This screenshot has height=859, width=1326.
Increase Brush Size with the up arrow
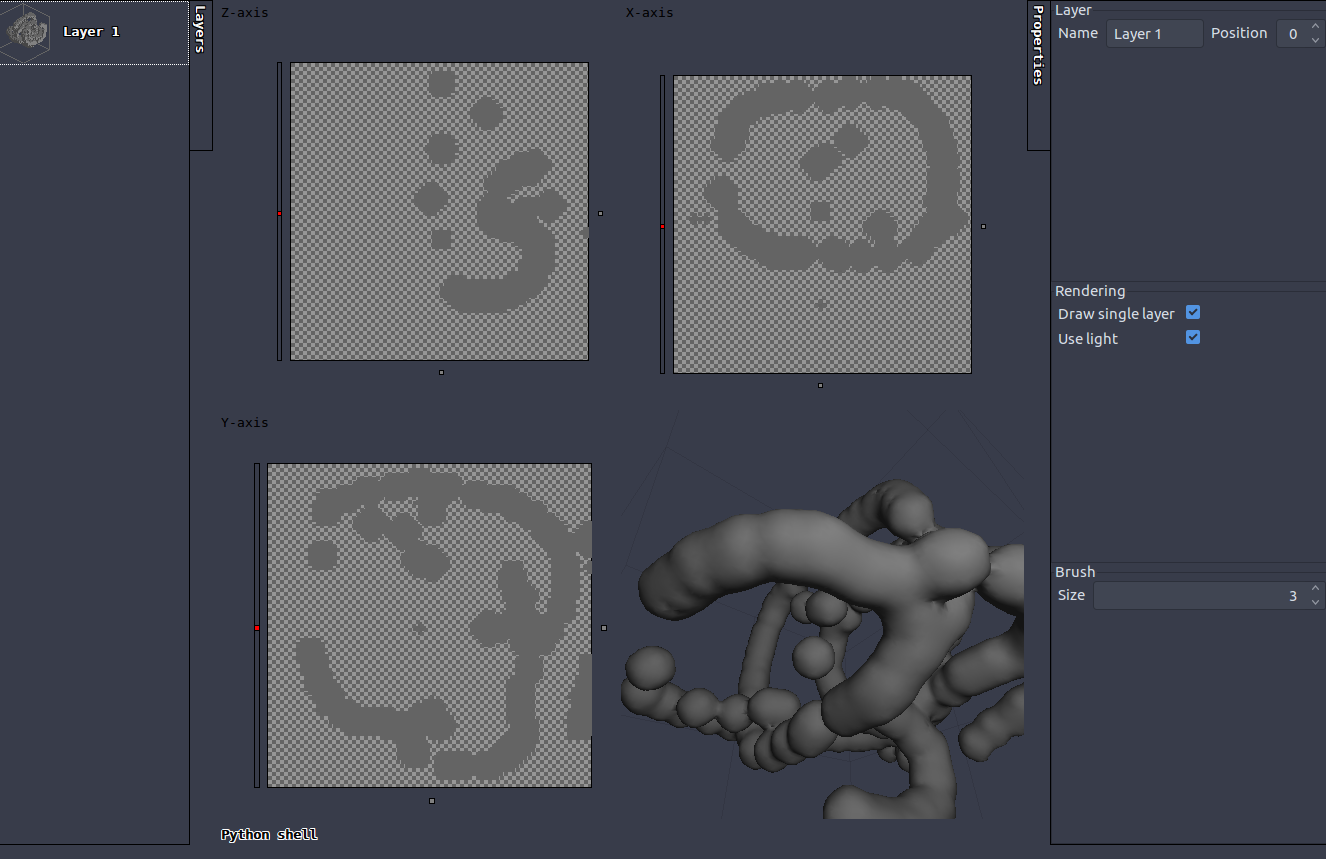point(1315,589)
